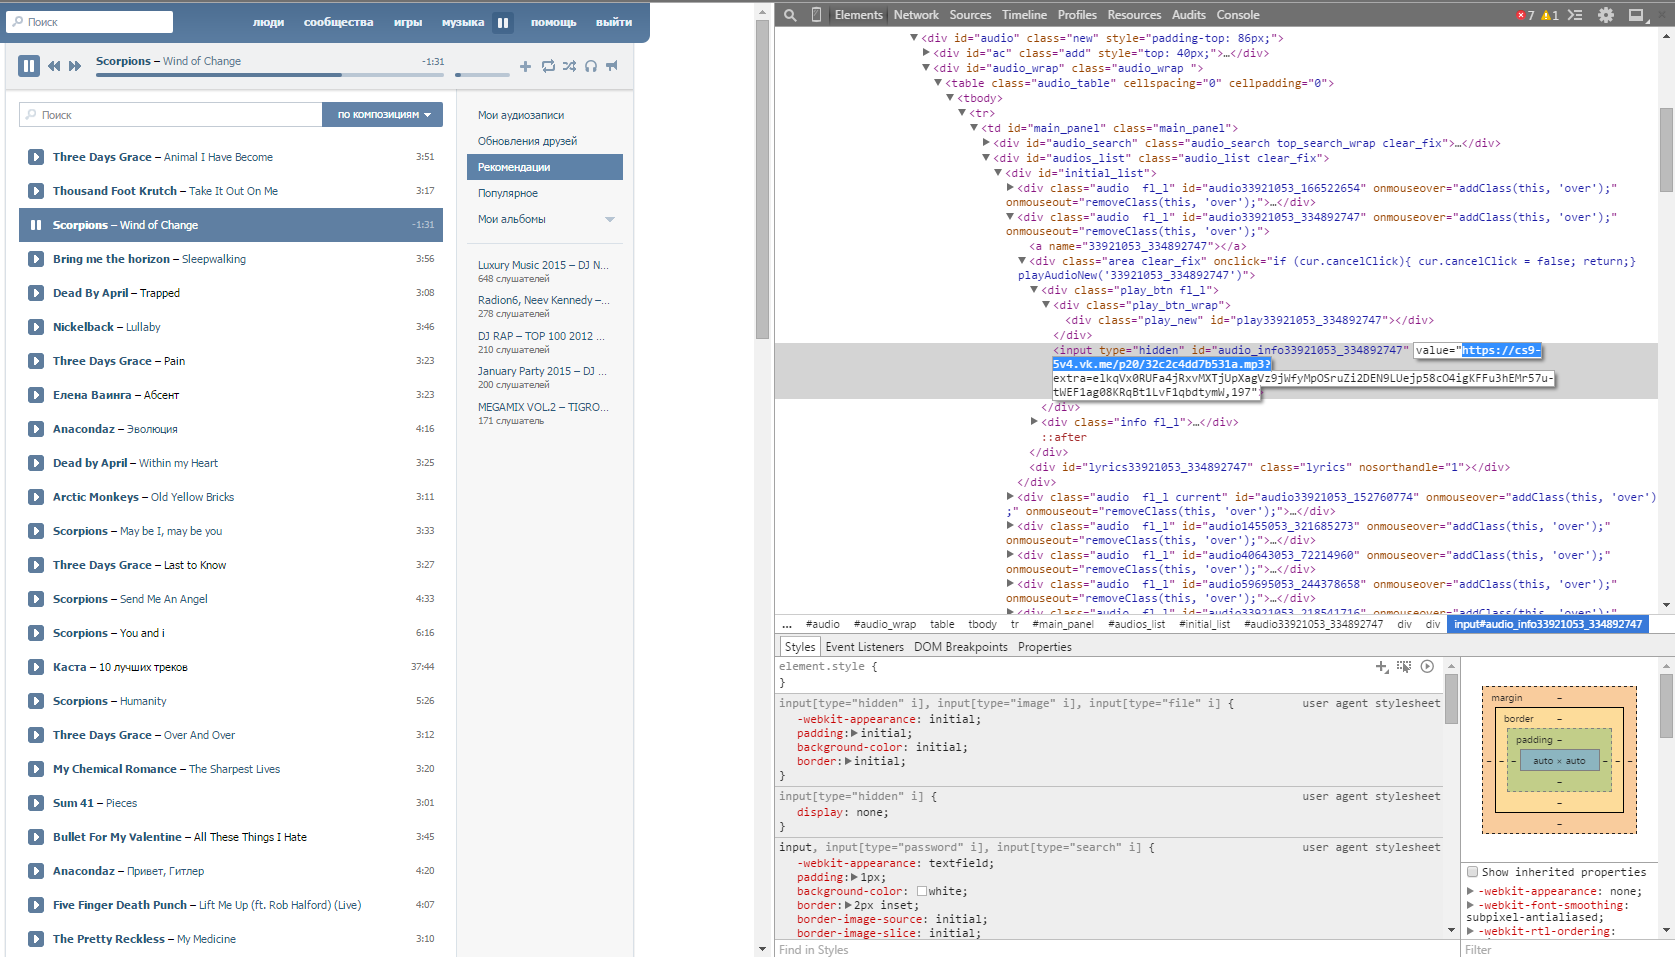Toggle shuffle mode in the audio player
Viewport: 1679px width, 957px height.
coord(569,66)
